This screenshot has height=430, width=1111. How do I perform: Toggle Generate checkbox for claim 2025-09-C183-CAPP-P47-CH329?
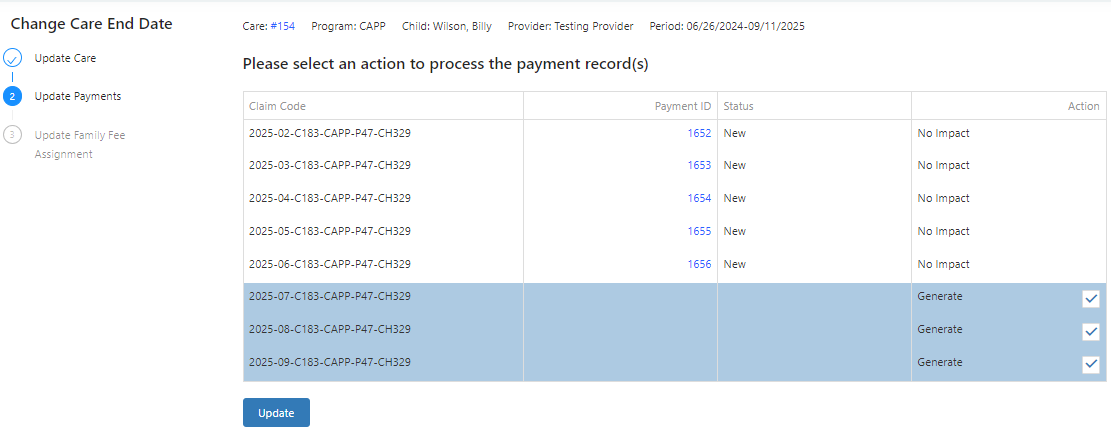pos(1090,364)
